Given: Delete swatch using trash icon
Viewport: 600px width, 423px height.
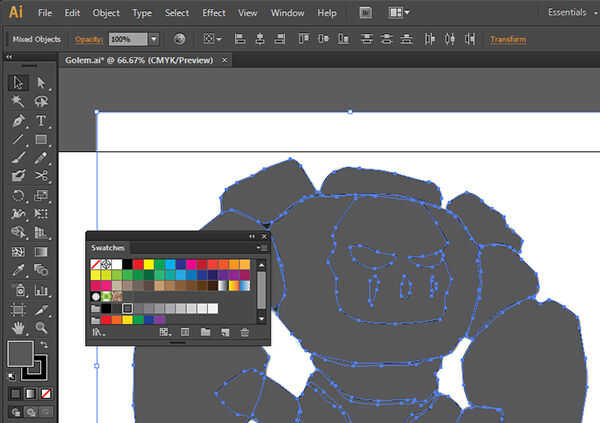Looking at the screenshot, I should 244,332.
